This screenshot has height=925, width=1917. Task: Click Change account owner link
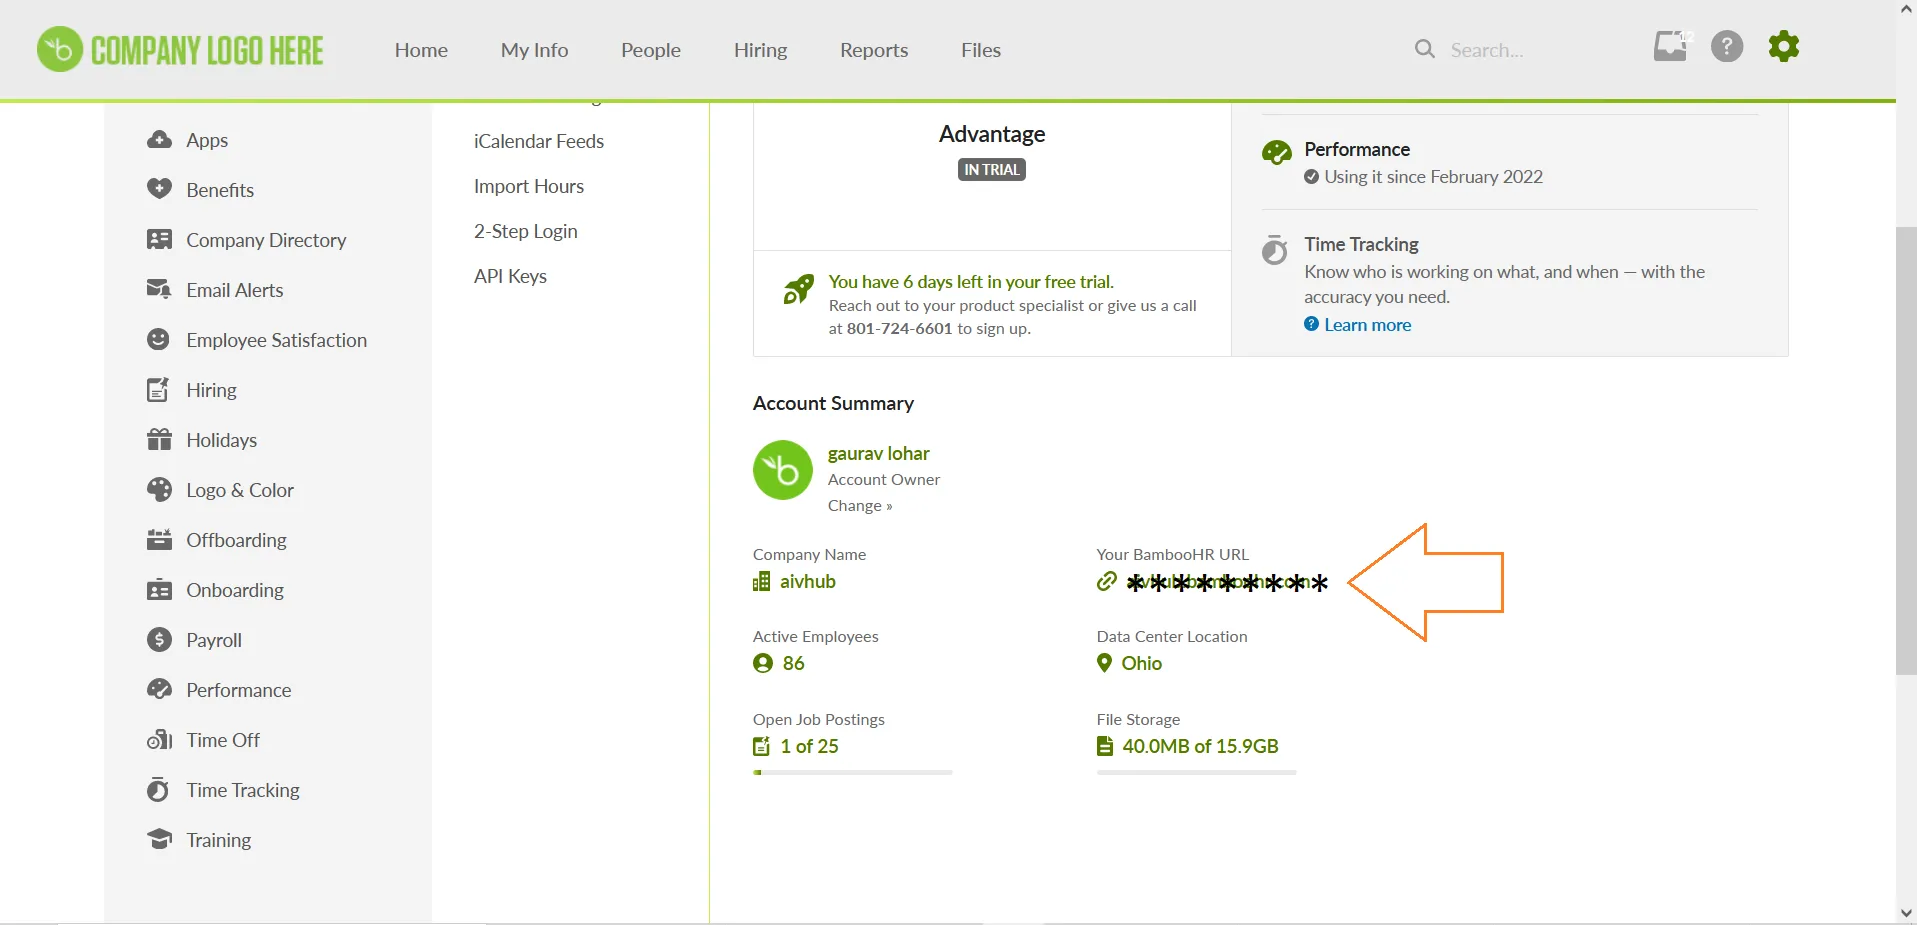point(860,506)
